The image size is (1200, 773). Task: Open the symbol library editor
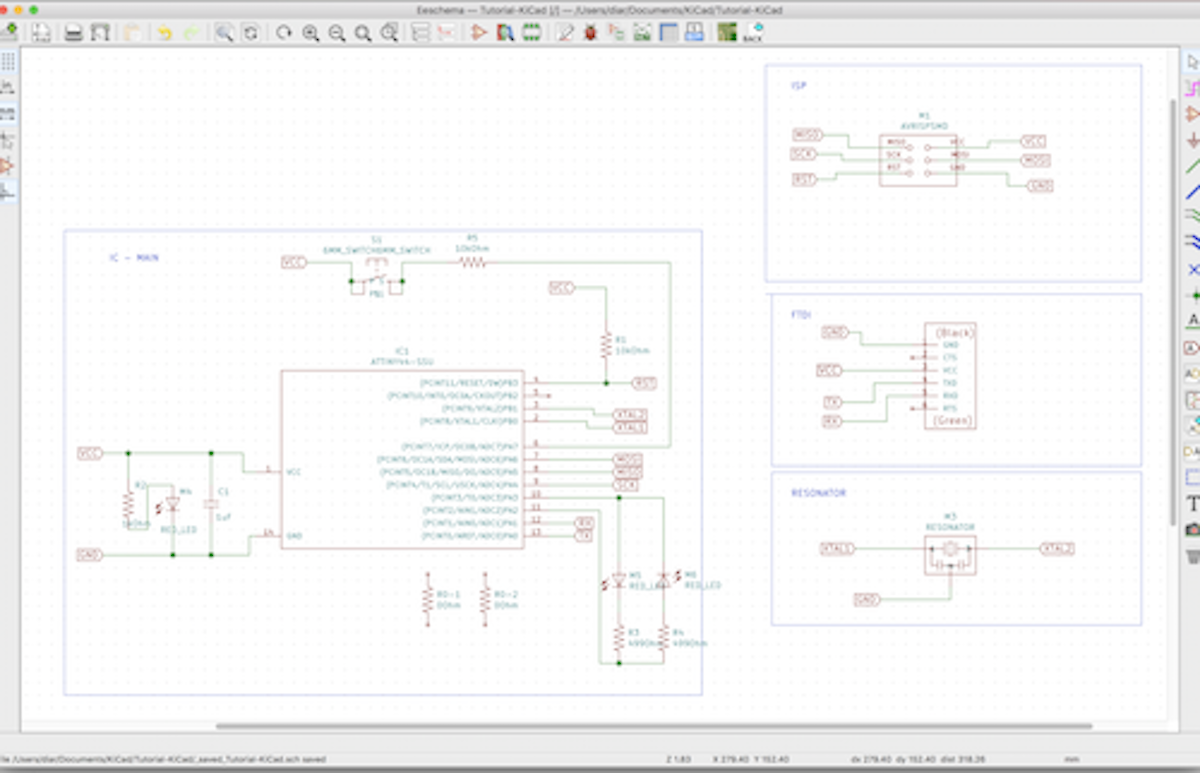coord(478,32)
